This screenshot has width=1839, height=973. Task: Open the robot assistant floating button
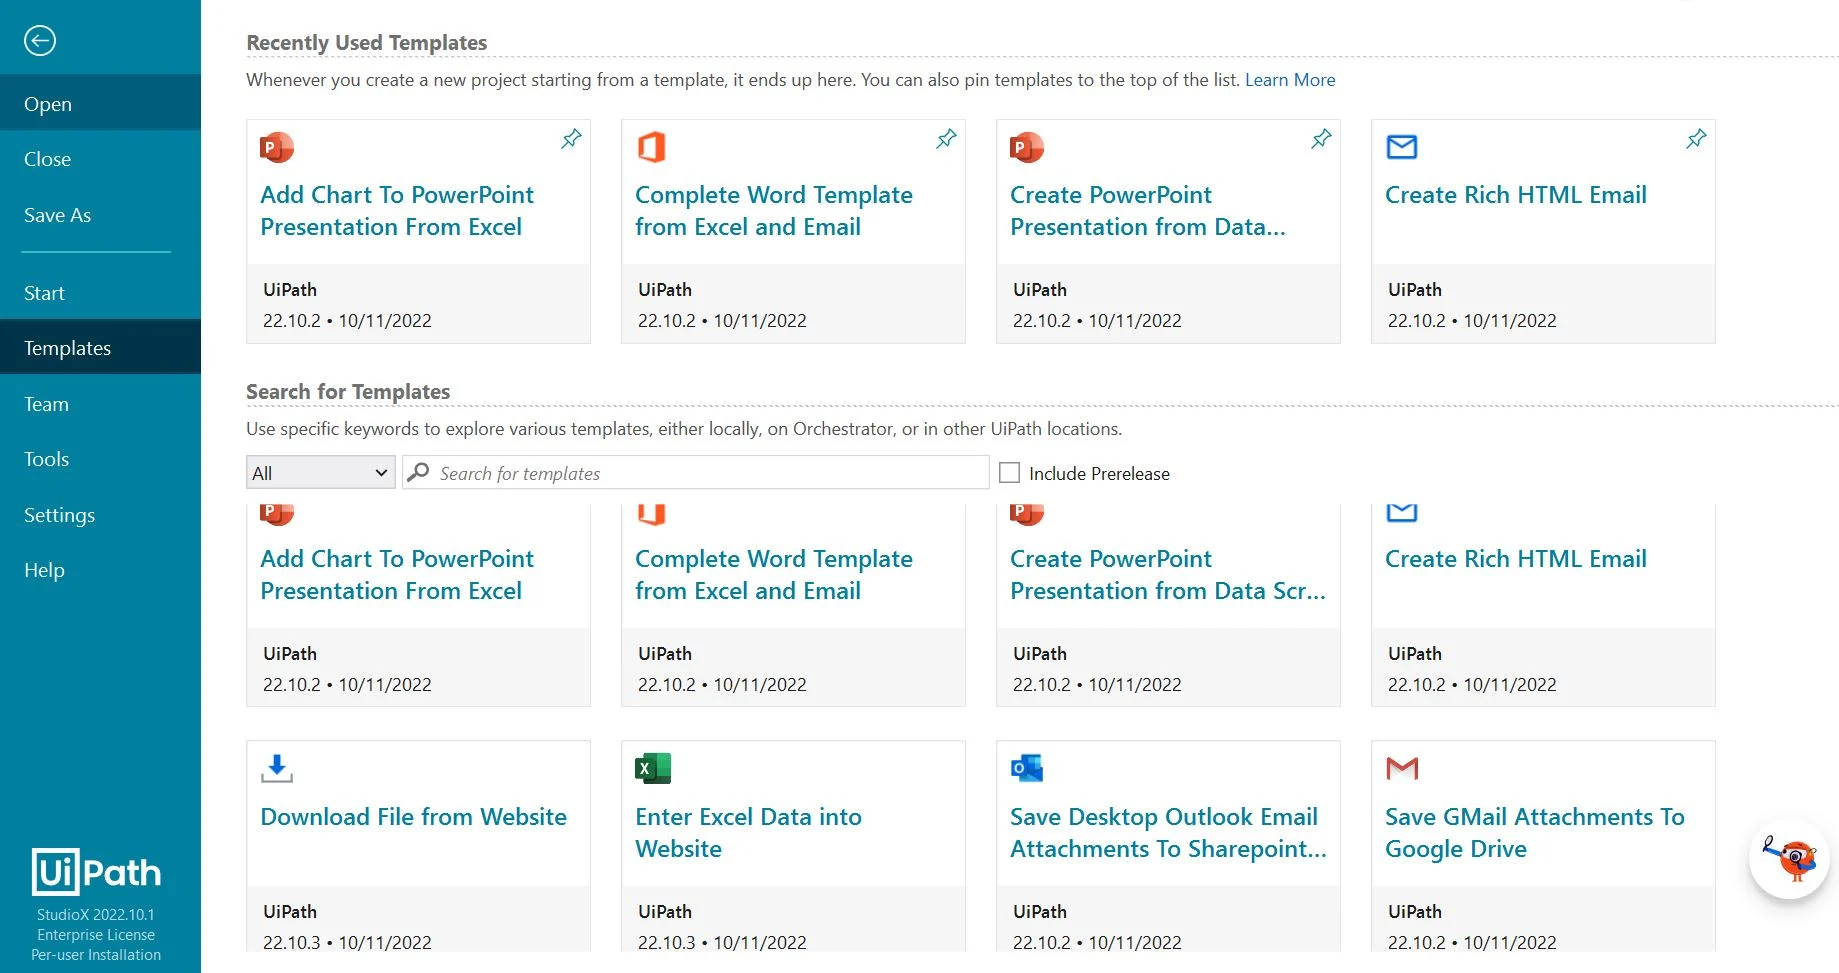(1788, 858)
